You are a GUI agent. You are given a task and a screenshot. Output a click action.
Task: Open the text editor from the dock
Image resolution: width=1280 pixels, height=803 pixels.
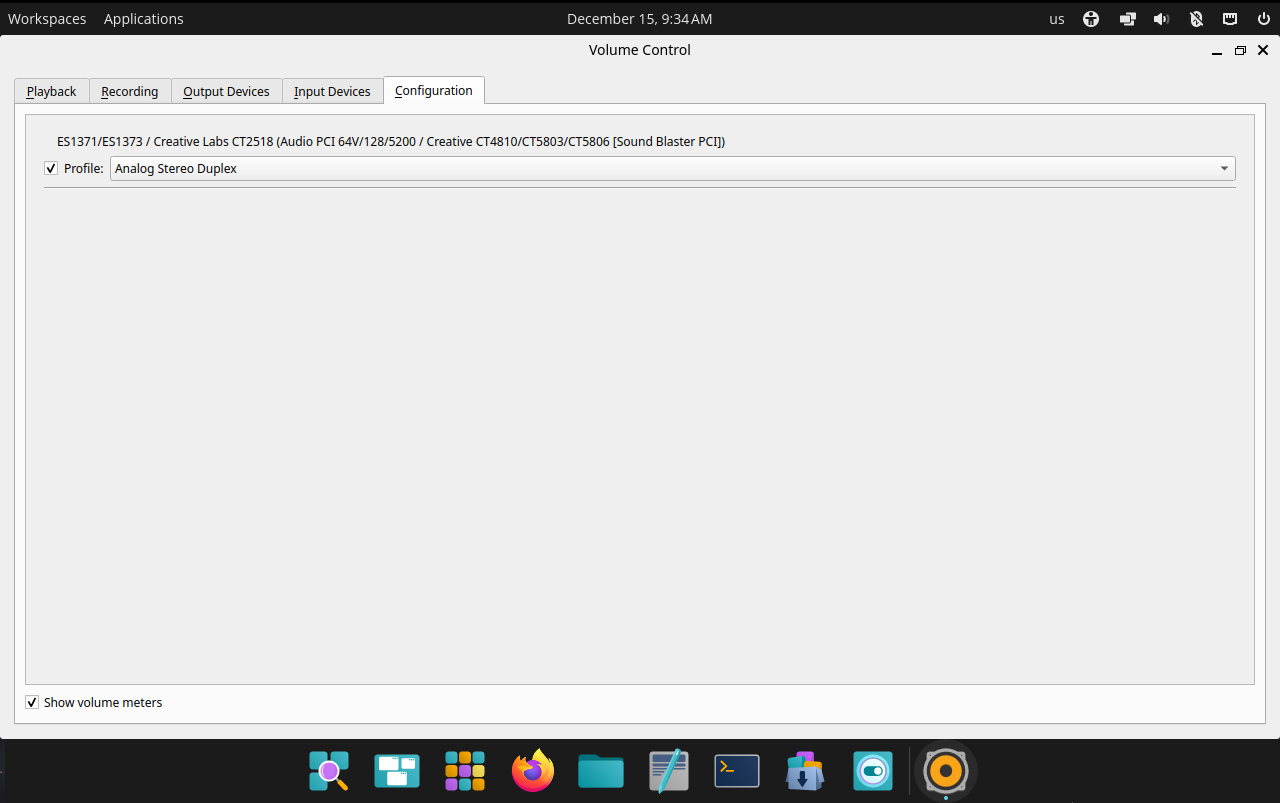coord(669,770)
